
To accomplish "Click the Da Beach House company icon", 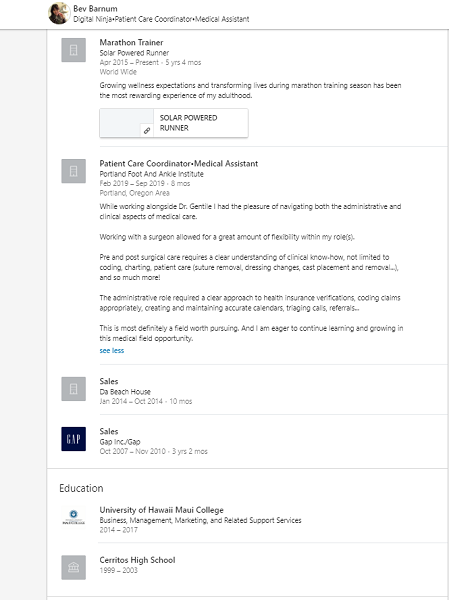I will pyautogui.click(x=73, y=389).
